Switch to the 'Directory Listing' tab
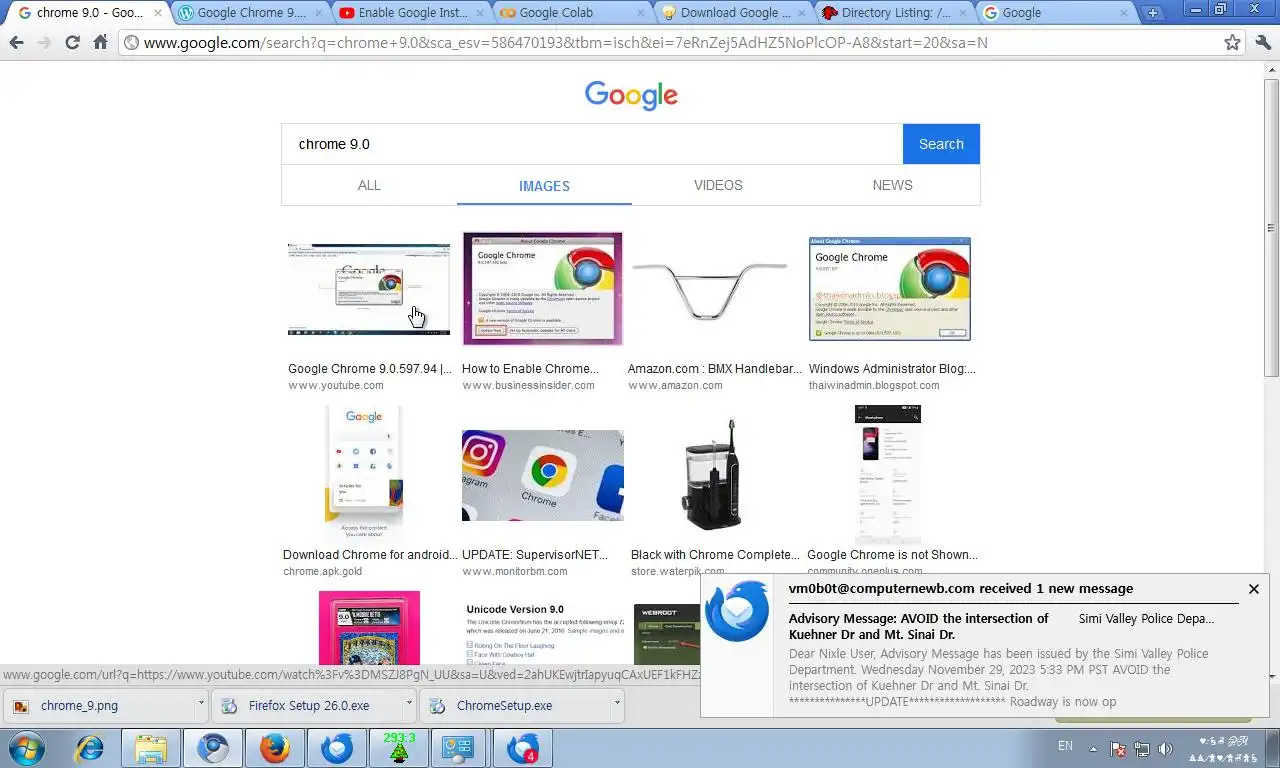 pos(895,13)
